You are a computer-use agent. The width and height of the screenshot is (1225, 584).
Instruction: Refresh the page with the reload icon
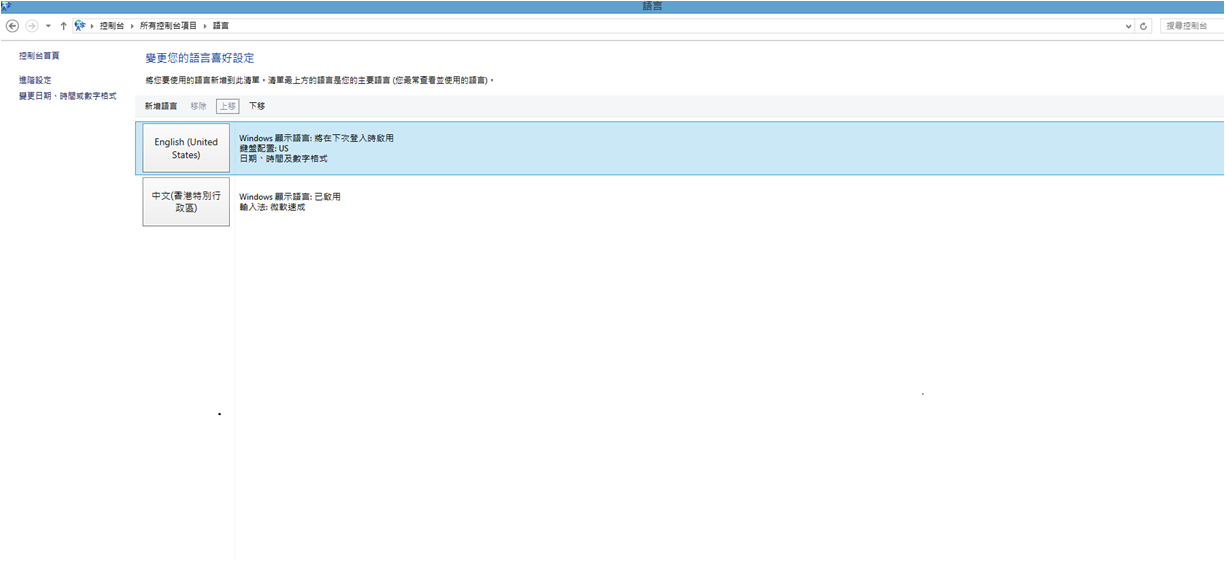(x=1144, y=26)
